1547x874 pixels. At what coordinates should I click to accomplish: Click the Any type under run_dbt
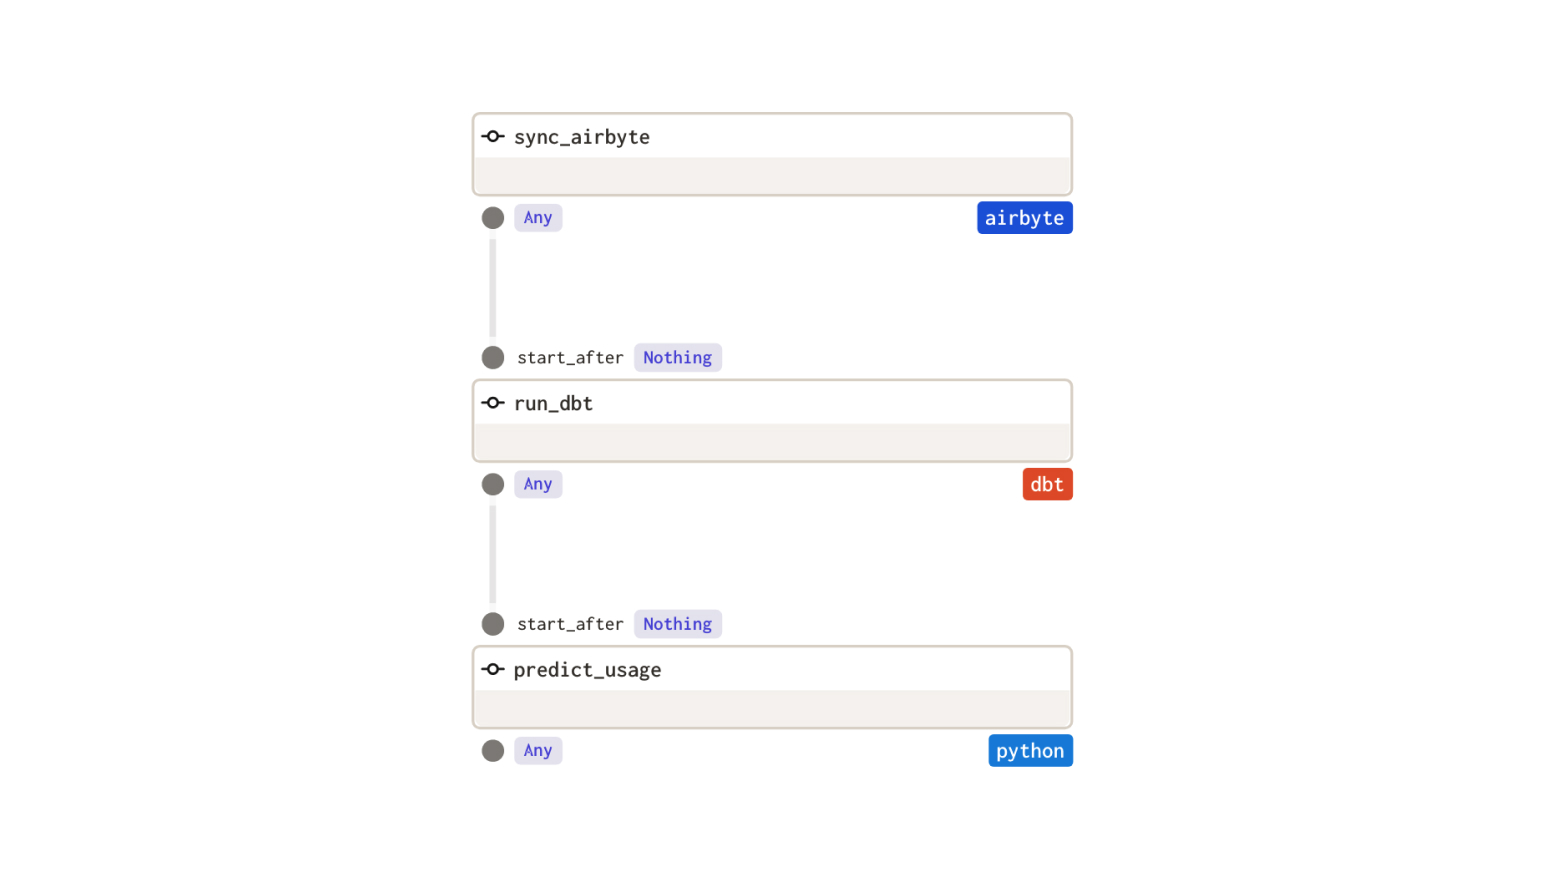pos(538,484)
